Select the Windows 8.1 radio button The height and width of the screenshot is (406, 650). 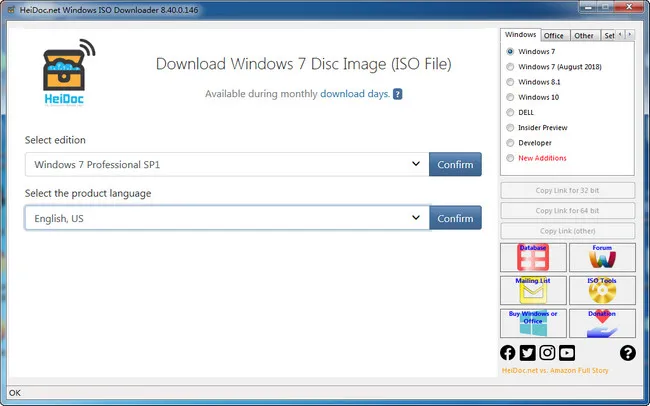(x=510, y=82)
